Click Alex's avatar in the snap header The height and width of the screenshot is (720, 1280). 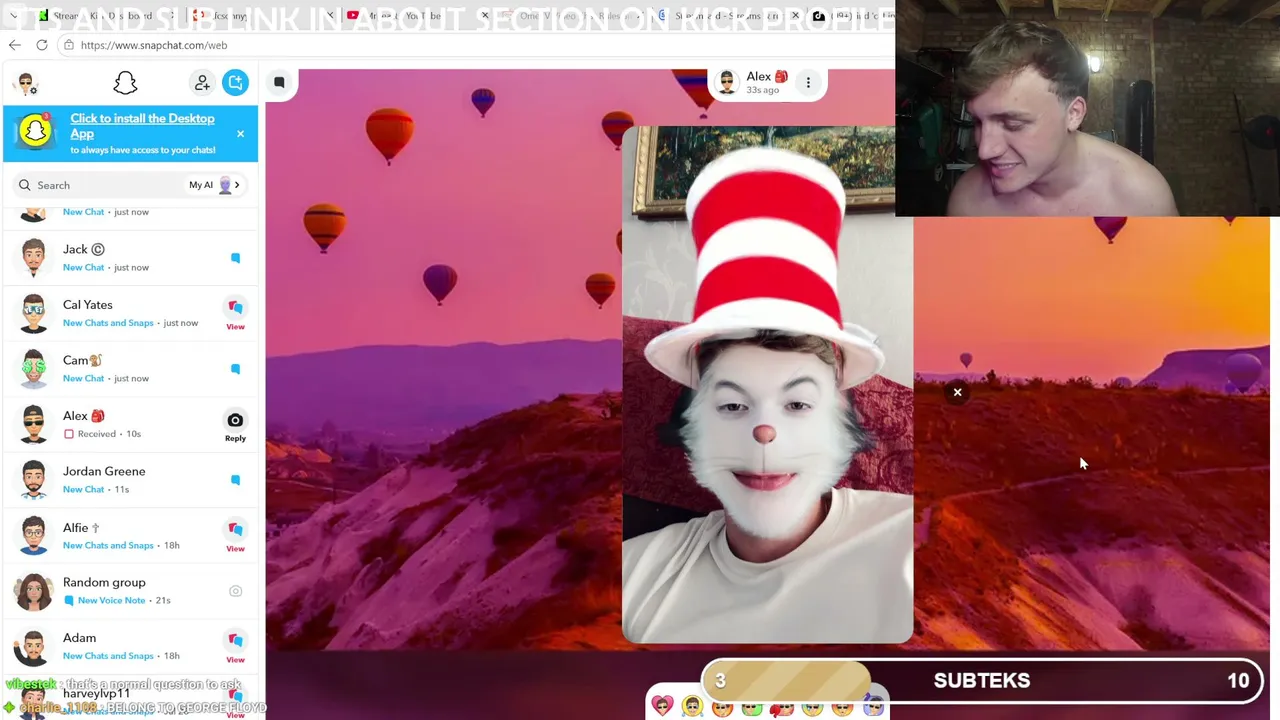[727, 83]
